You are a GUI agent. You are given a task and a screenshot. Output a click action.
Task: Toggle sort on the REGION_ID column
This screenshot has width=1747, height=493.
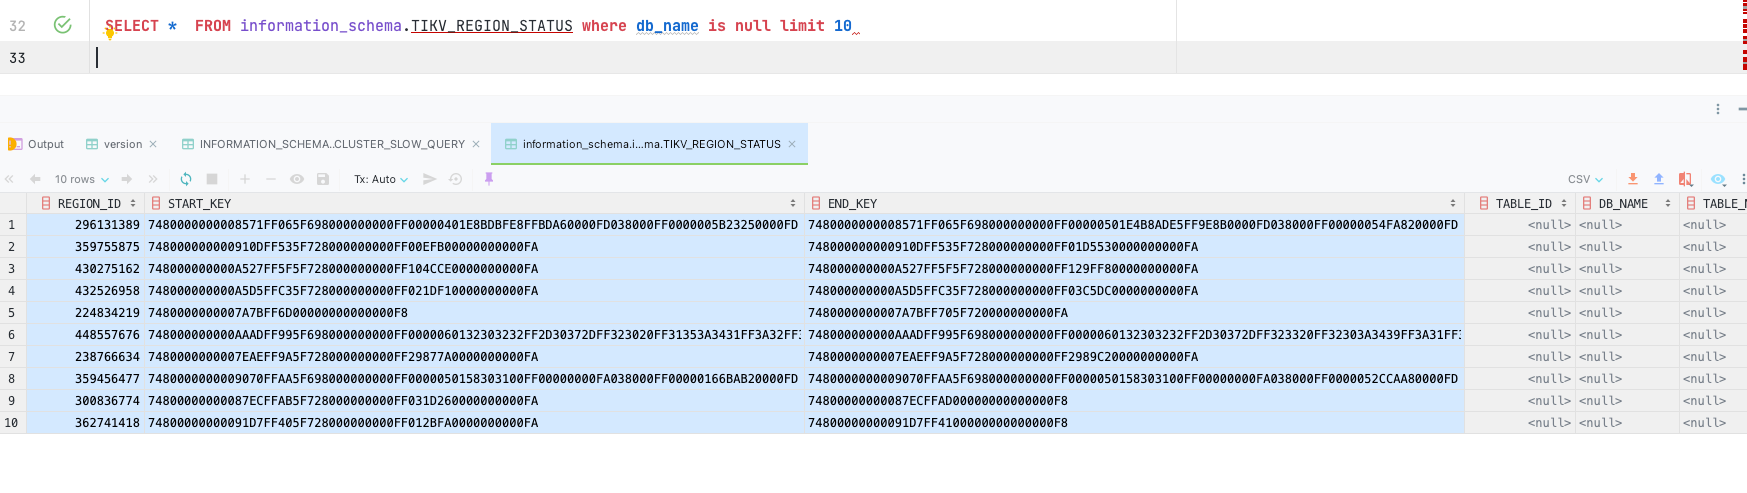[132, 203]
